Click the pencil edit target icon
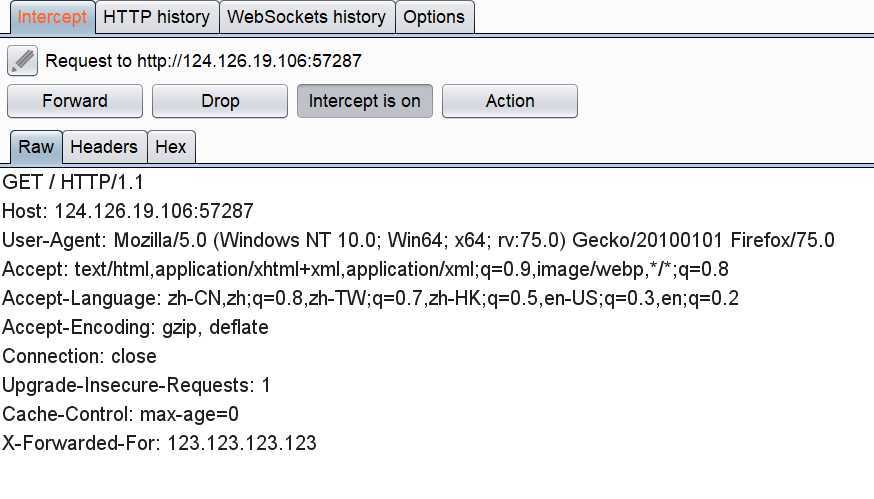The width and height of the screenshot is (874, 499). pyautogui.click(x=22, y=61)
